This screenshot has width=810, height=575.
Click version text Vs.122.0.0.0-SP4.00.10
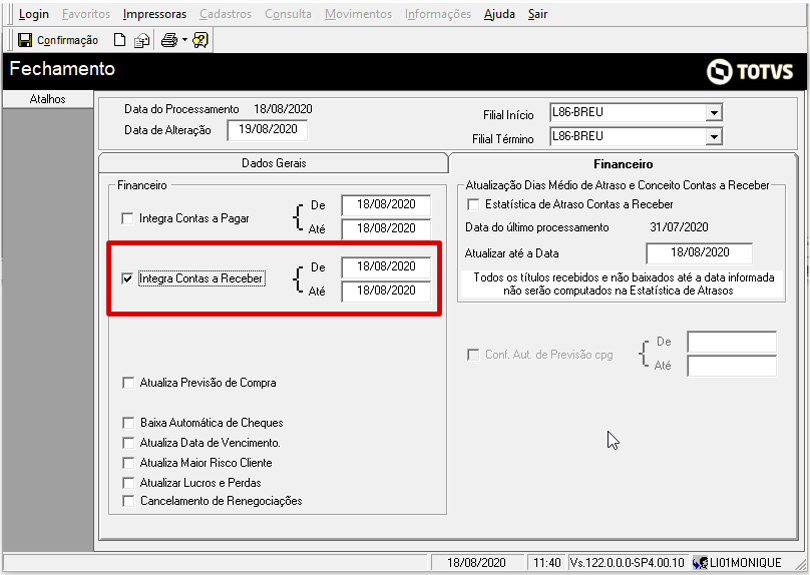pyautogui.click(x=627, y=563)
